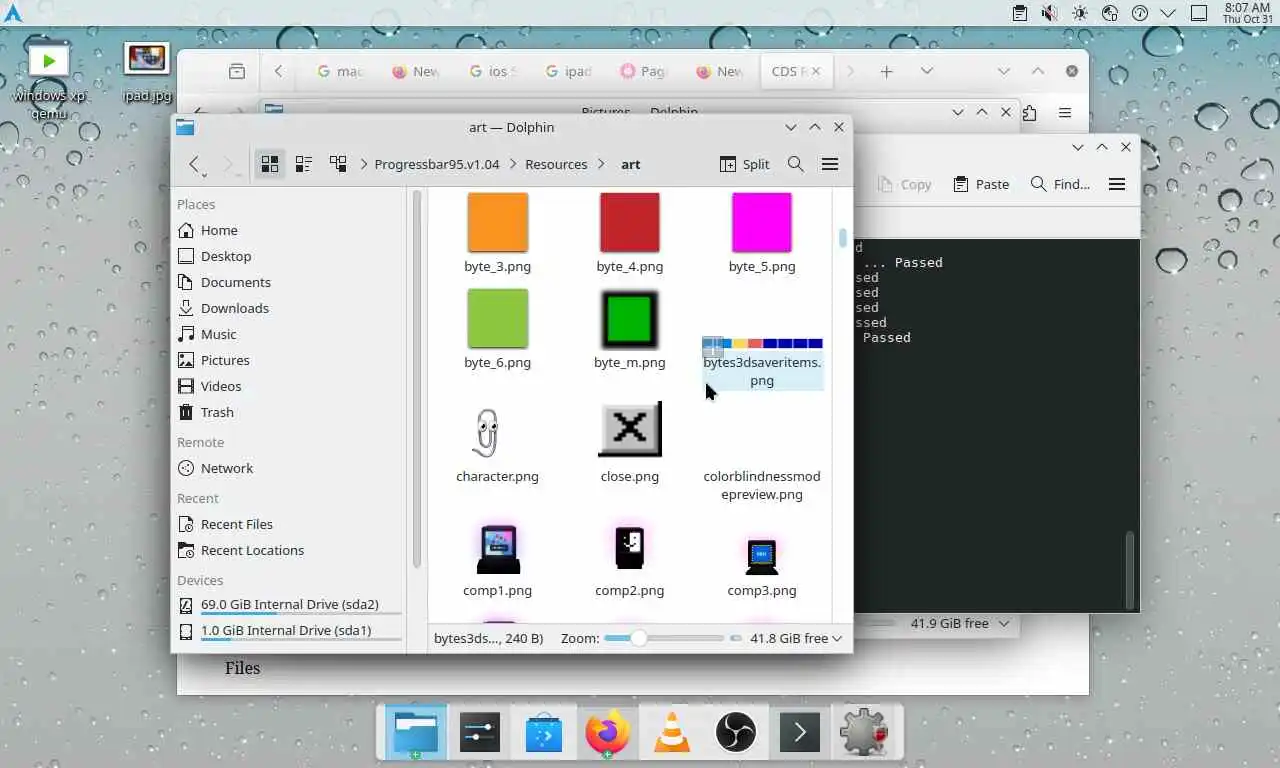
Task: Expand breadcrumb arrow before art
Action: point(601,164)
